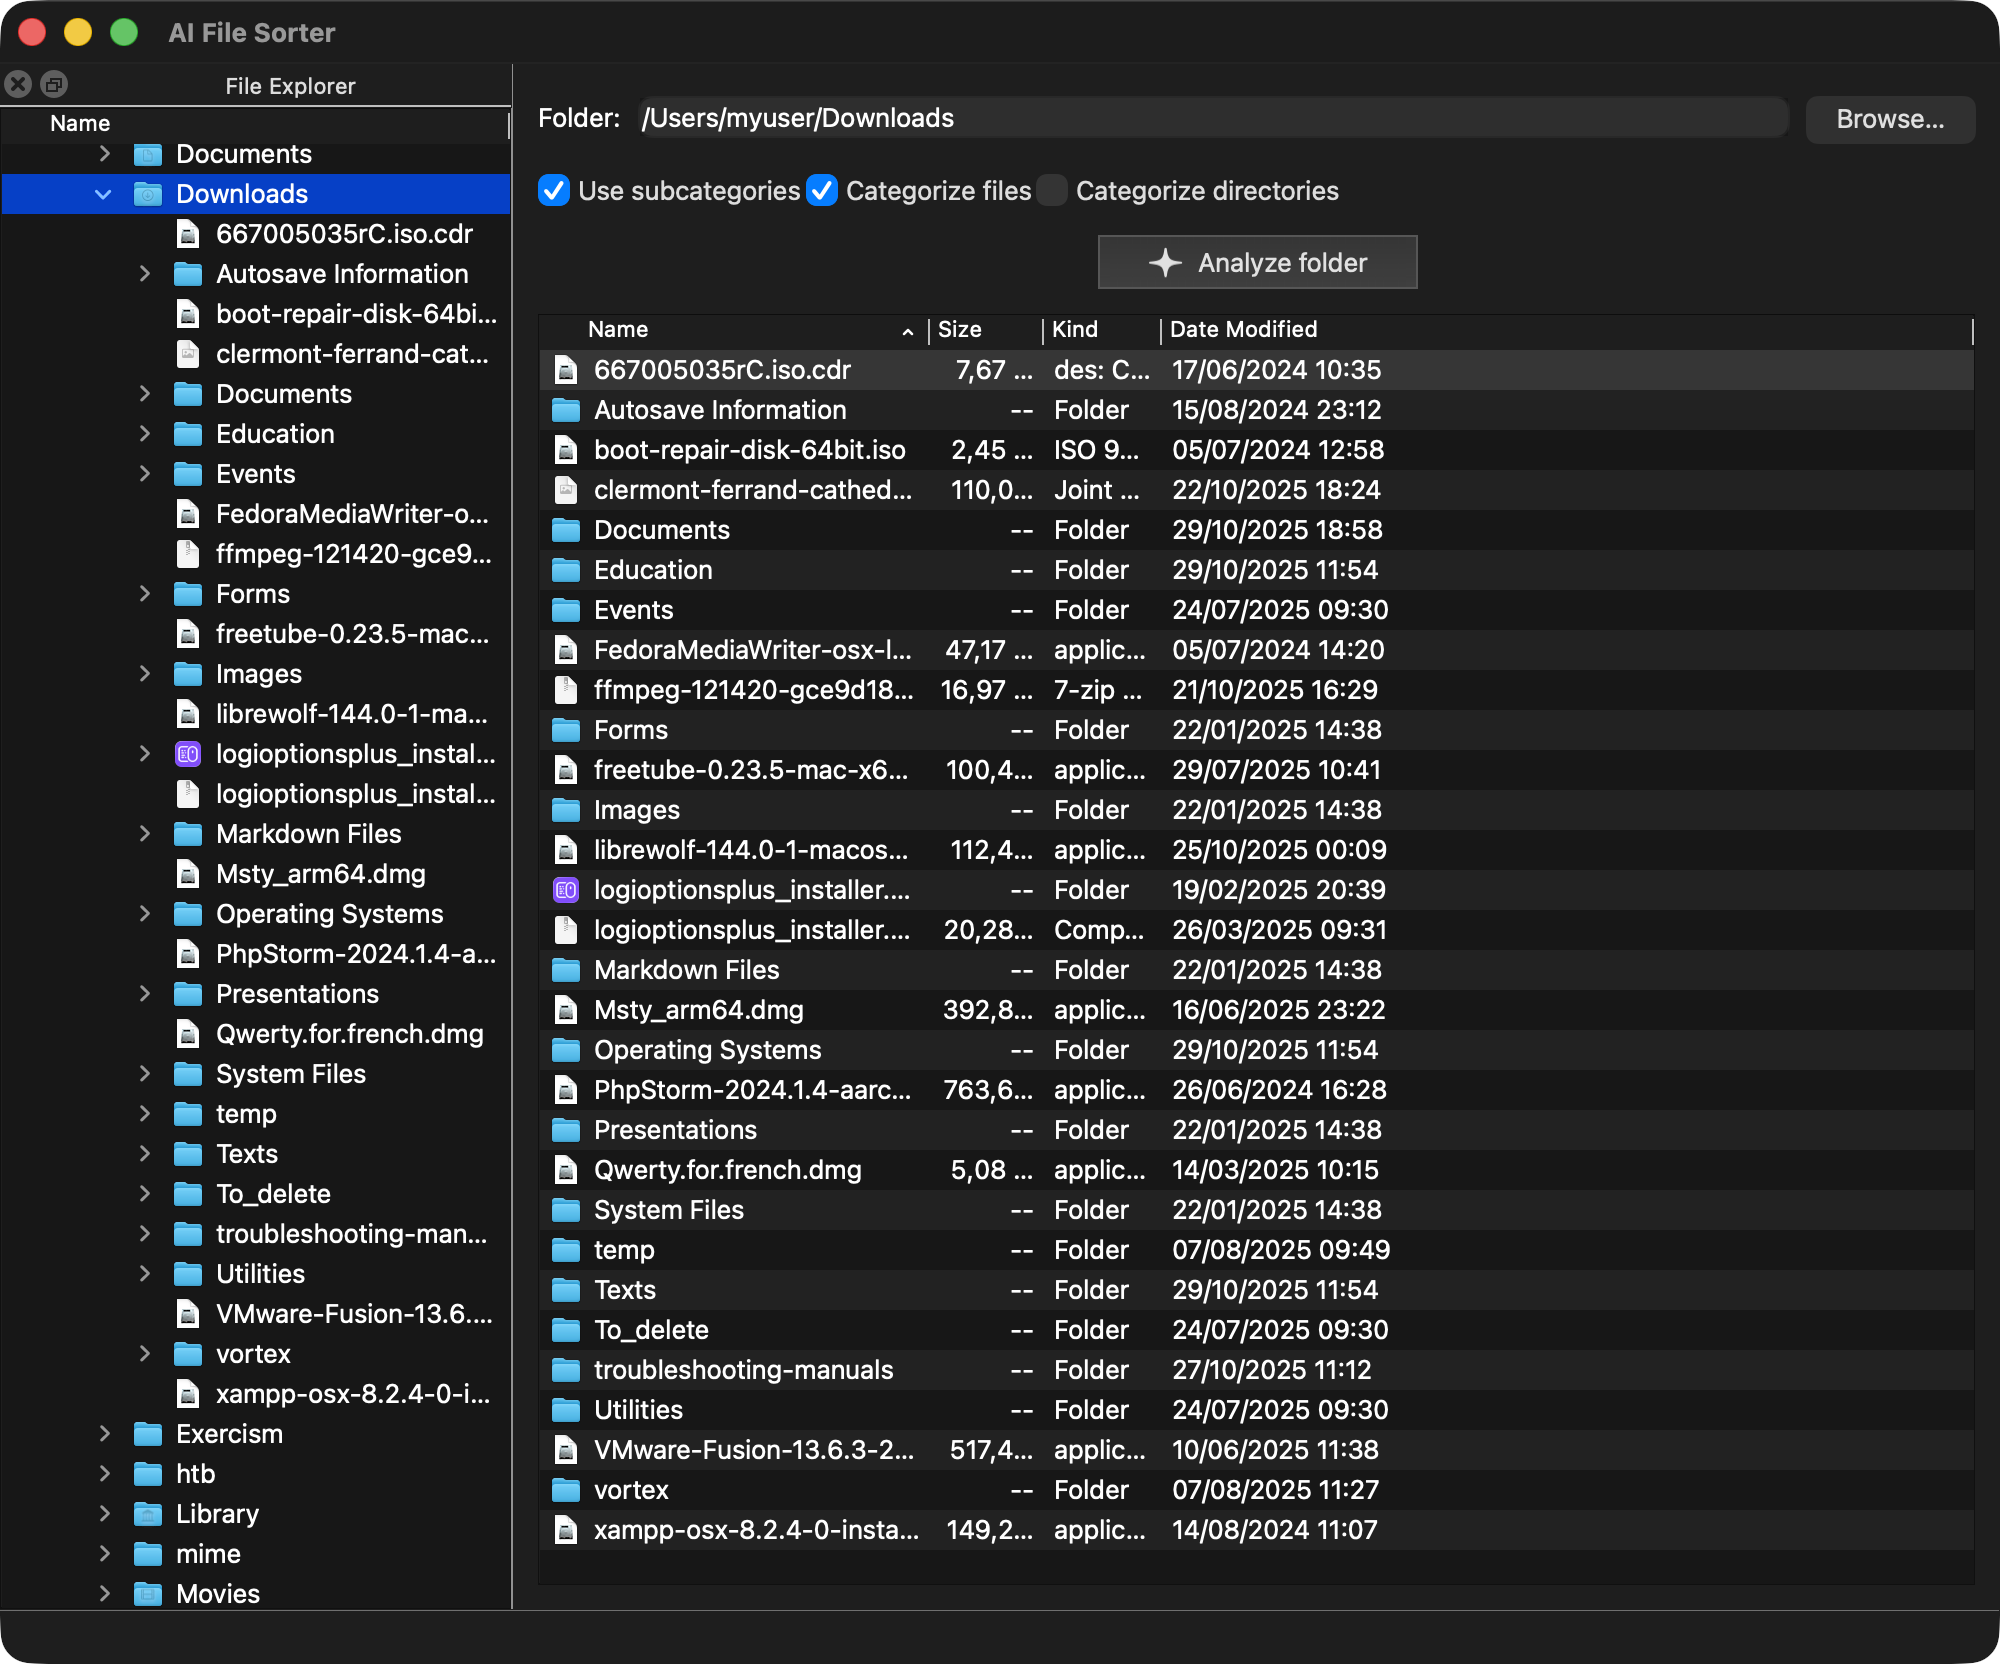The width and height of the screenshot is (2000, 1664).
Task: Expand the Movies tree item
Action: click(104, 1593)
